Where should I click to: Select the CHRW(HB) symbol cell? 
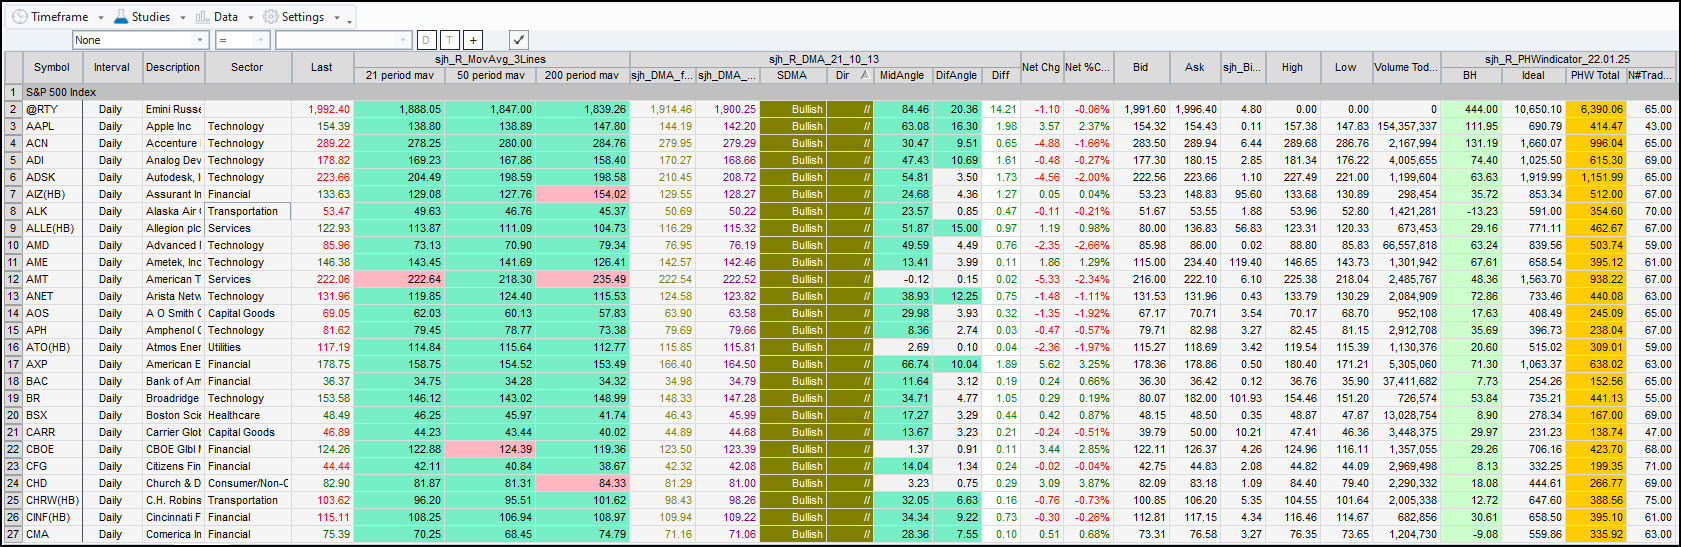tap(52, 500)
